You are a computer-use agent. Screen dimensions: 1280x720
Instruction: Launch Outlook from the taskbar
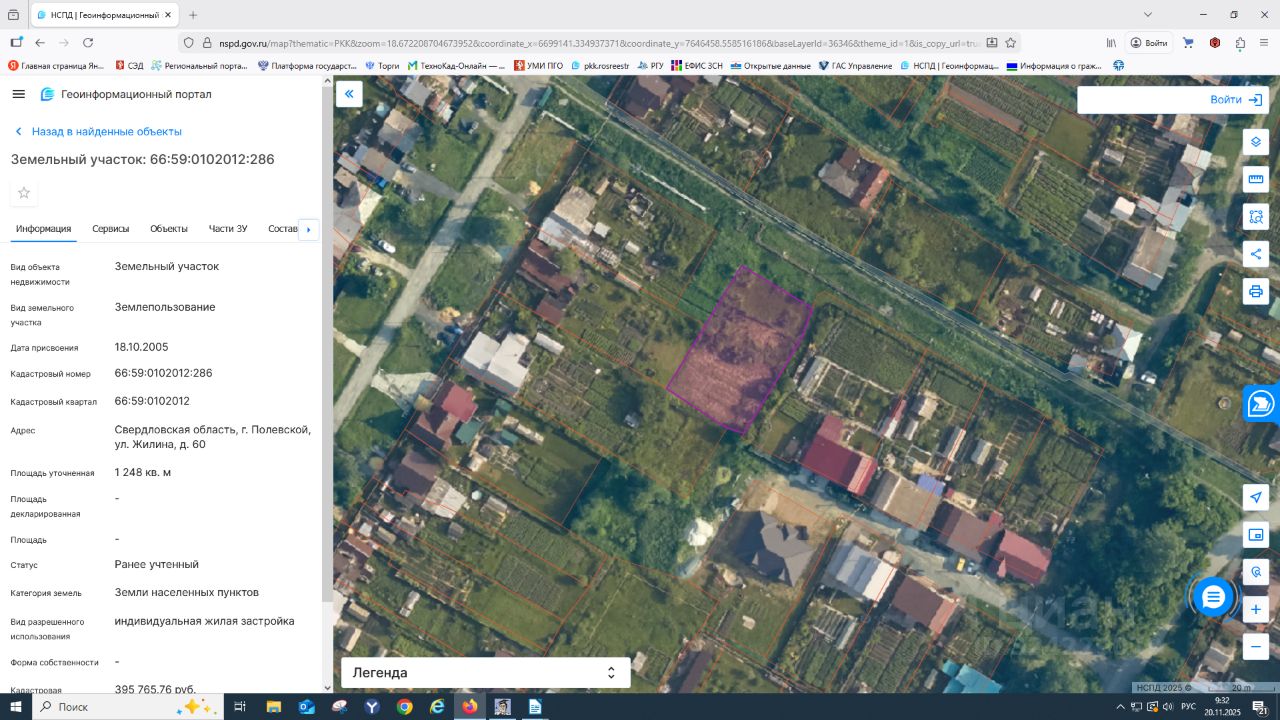[306, 707]
